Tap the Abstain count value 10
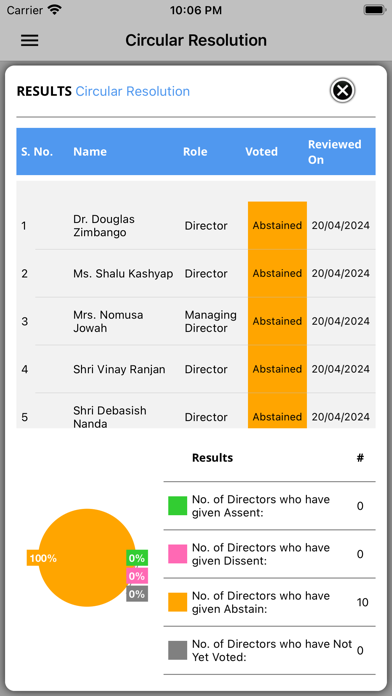 [363, 602]
